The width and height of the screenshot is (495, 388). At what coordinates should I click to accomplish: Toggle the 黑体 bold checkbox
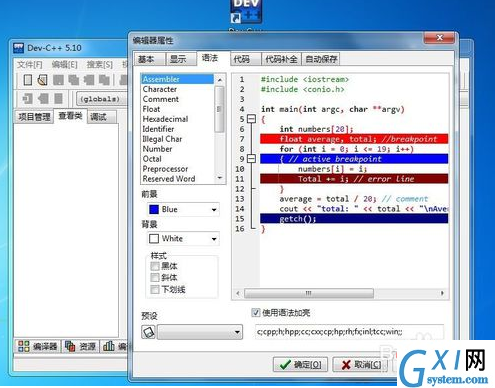[154, 266]
